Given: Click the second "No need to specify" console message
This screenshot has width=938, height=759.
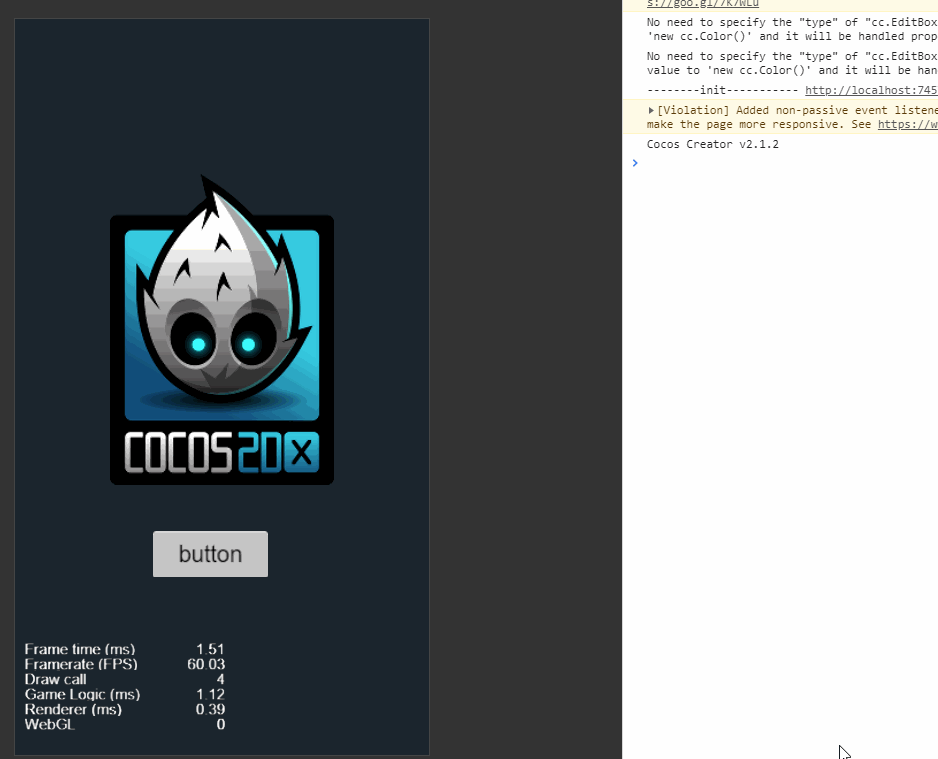Looking at the screenshot, I should [x=792, y=63].
